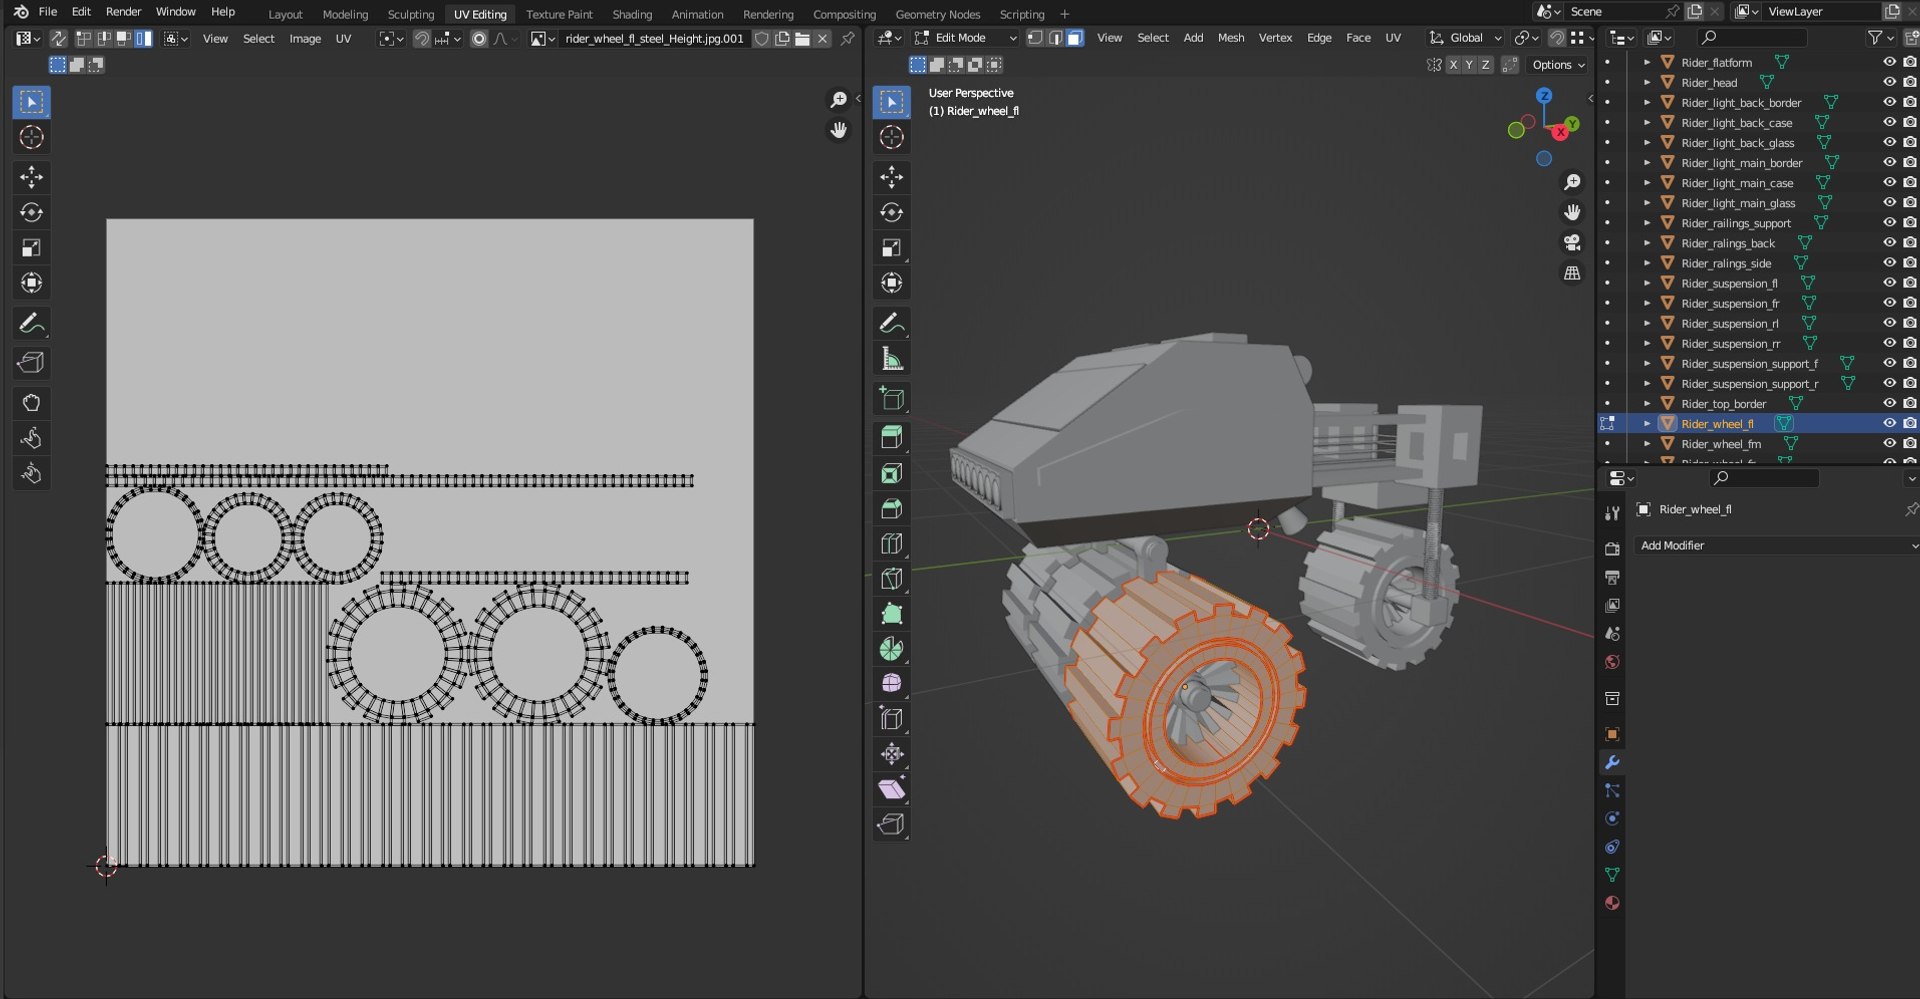Image resolution: width=1920 pixels, height=999 pixels.
Task: Select Rider_wheel_fm in outliner
Action: pos(1721,444)
